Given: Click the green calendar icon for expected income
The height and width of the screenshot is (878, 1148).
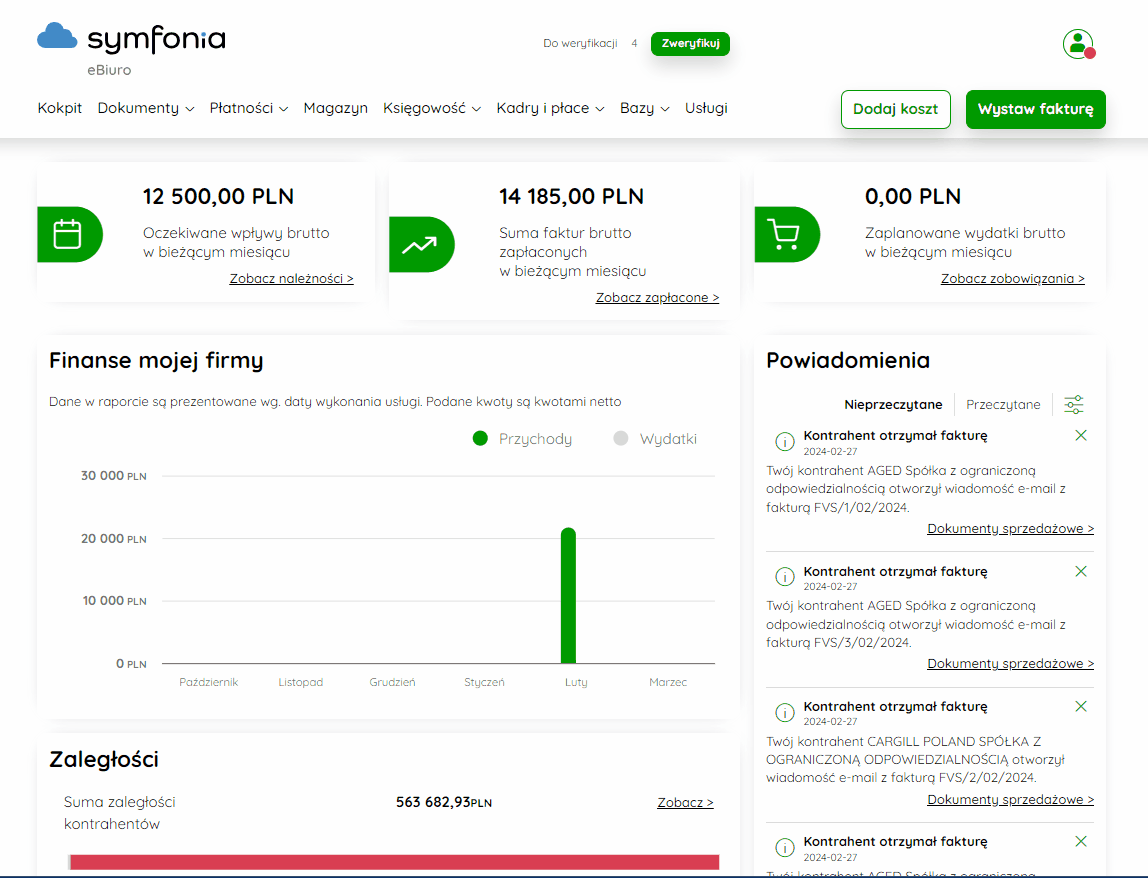Looking at the screenshot, I should pyautogui.click(x=70, y=234).
